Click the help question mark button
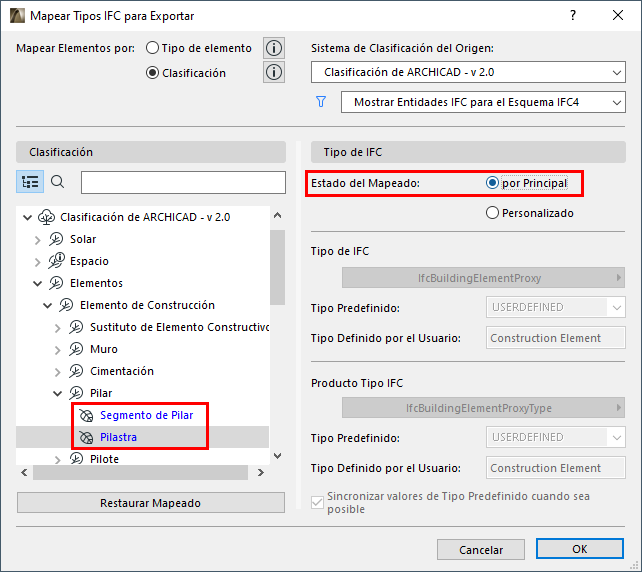 [x=573, y=16]
